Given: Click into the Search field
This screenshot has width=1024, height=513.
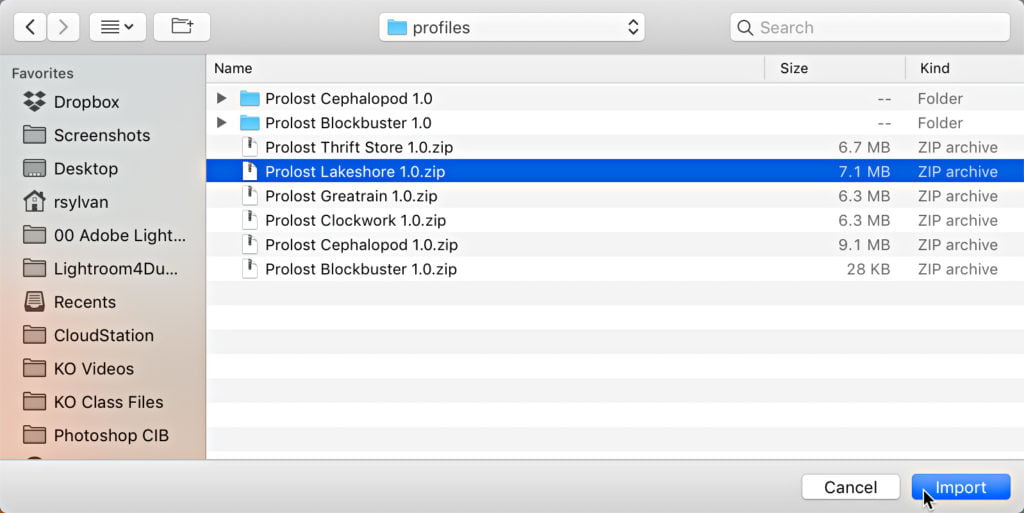Looking at the screenshot, I should 880,27.
